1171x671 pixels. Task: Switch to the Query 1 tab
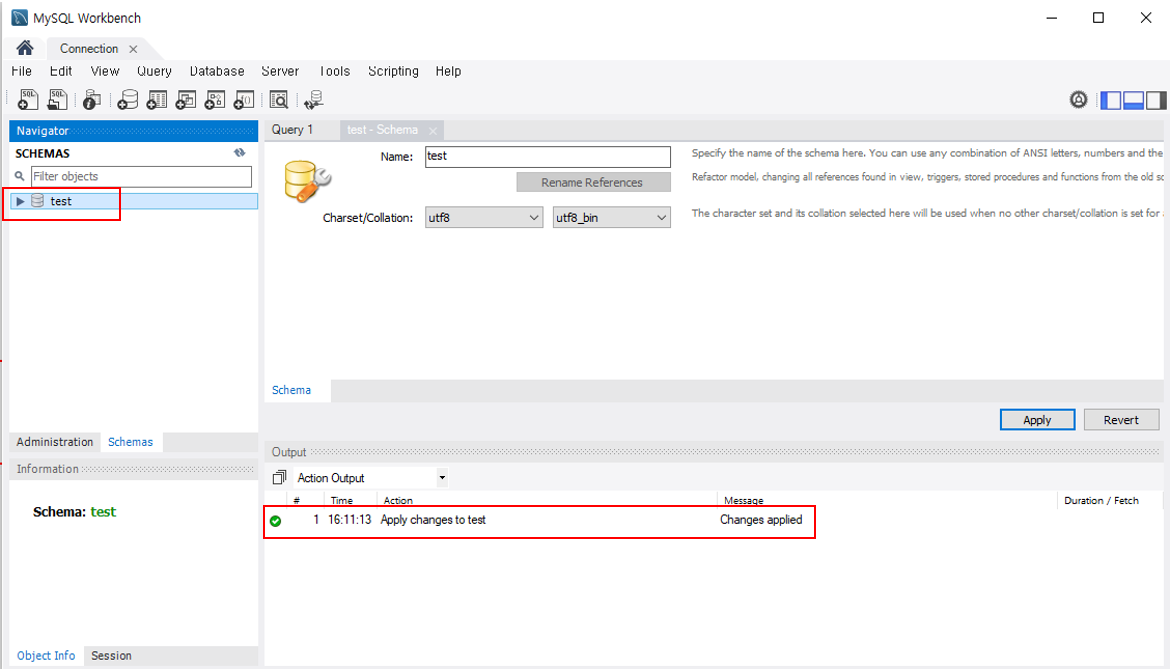tap(293, 129)
